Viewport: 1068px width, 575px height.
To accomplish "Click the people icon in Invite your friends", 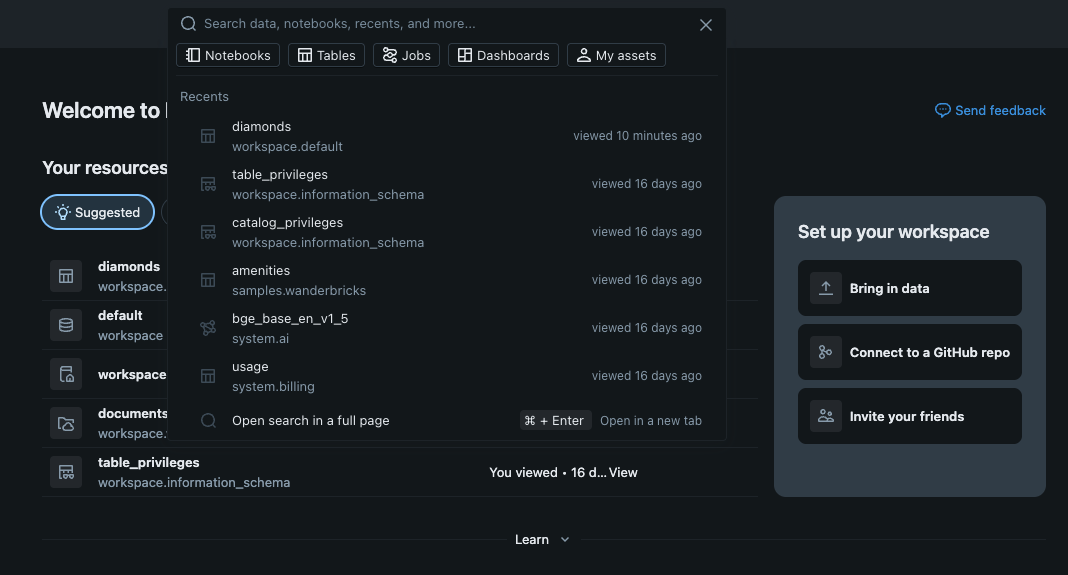I will point(826,416).
